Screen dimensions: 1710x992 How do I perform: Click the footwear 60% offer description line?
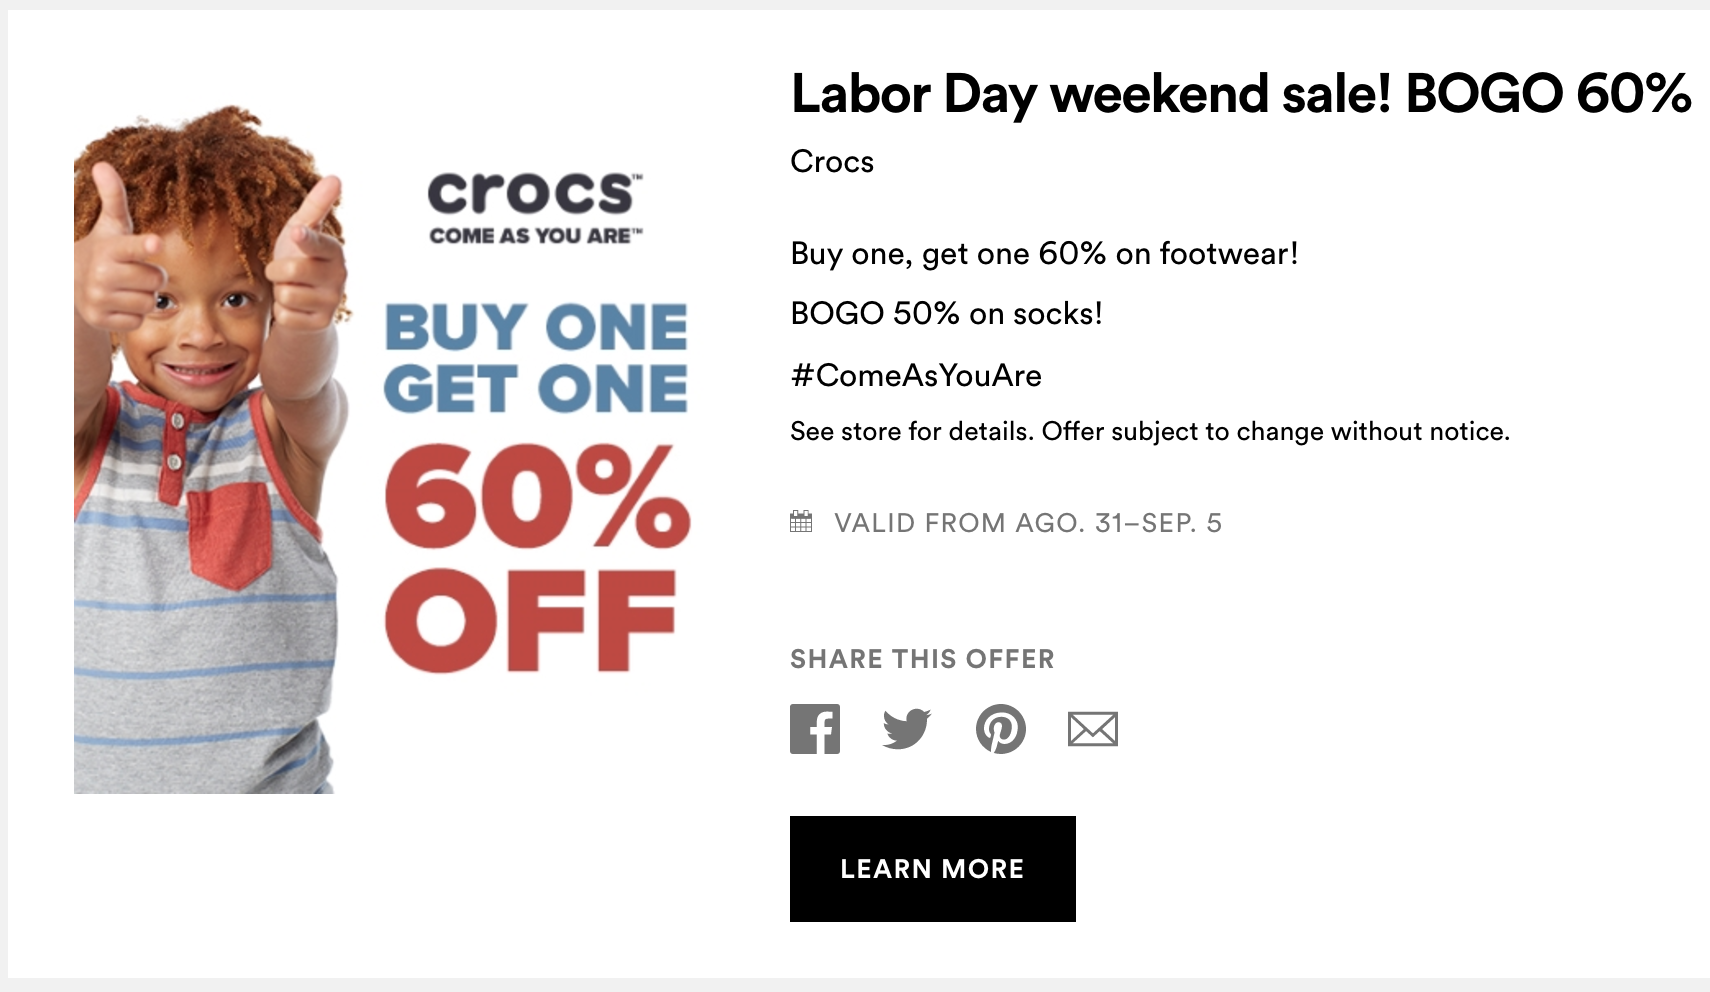click(1044, 254)
